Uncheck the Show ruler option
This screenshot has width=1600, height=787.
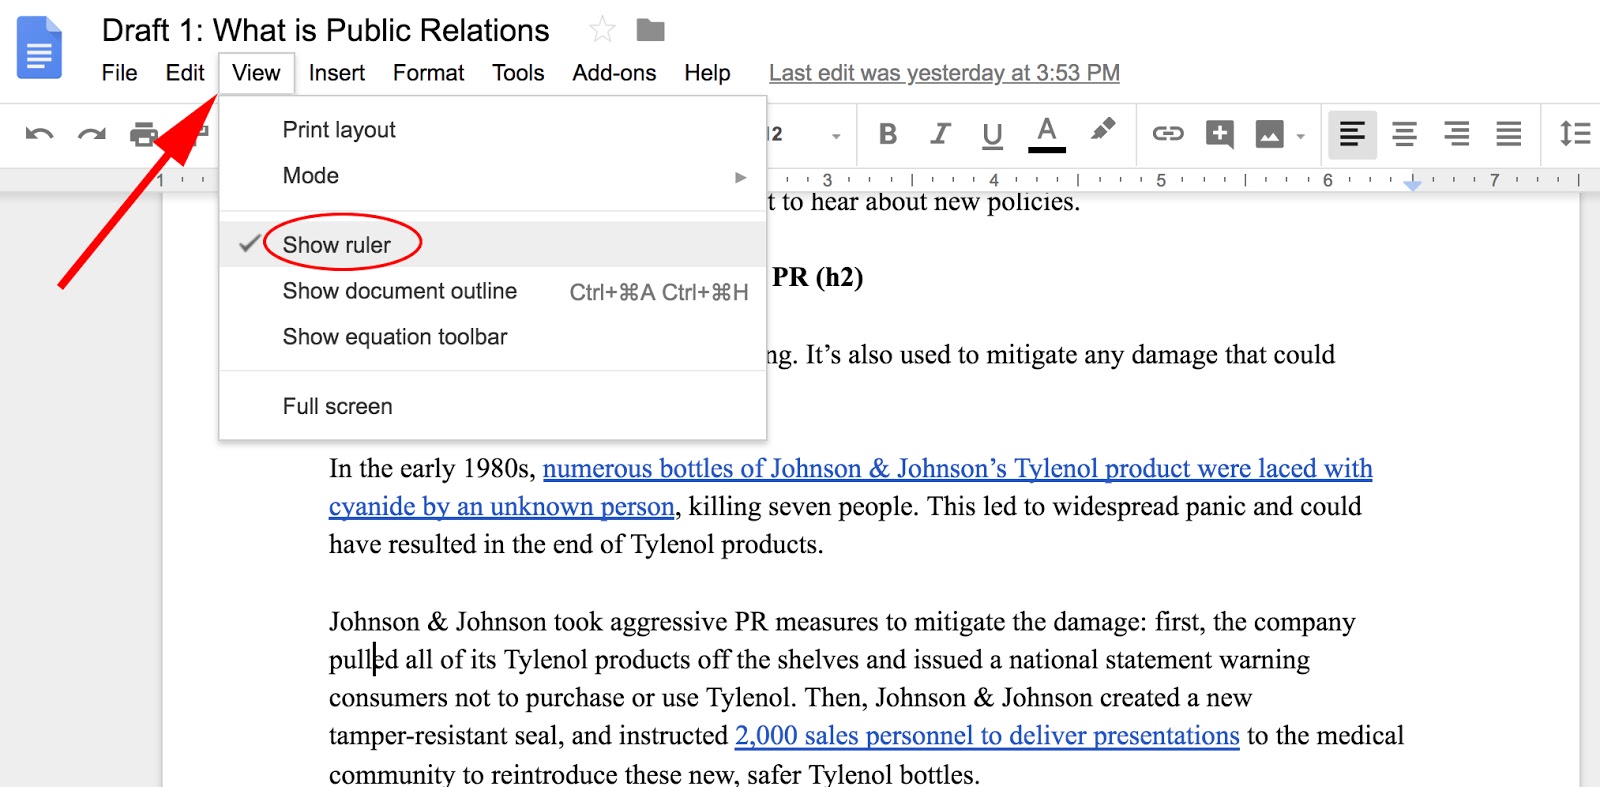[337, 245]
